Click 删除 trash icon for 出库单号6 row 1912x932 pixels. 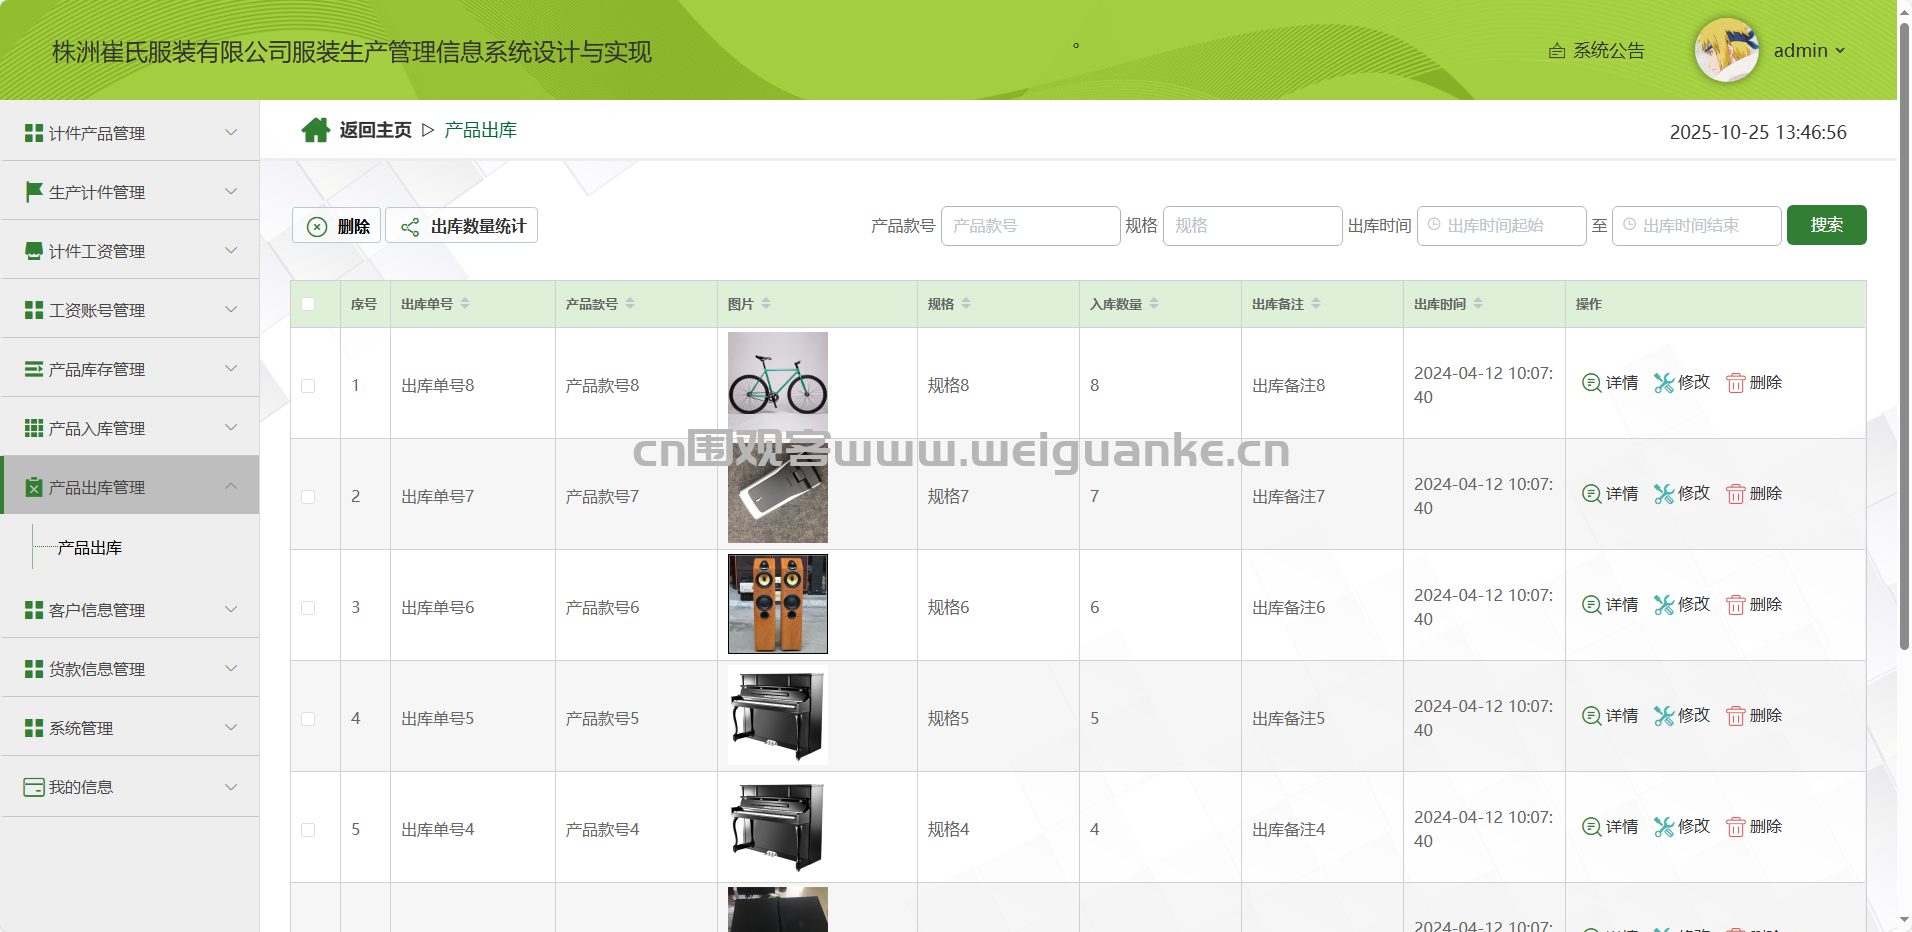click(x=1735, y=605)
